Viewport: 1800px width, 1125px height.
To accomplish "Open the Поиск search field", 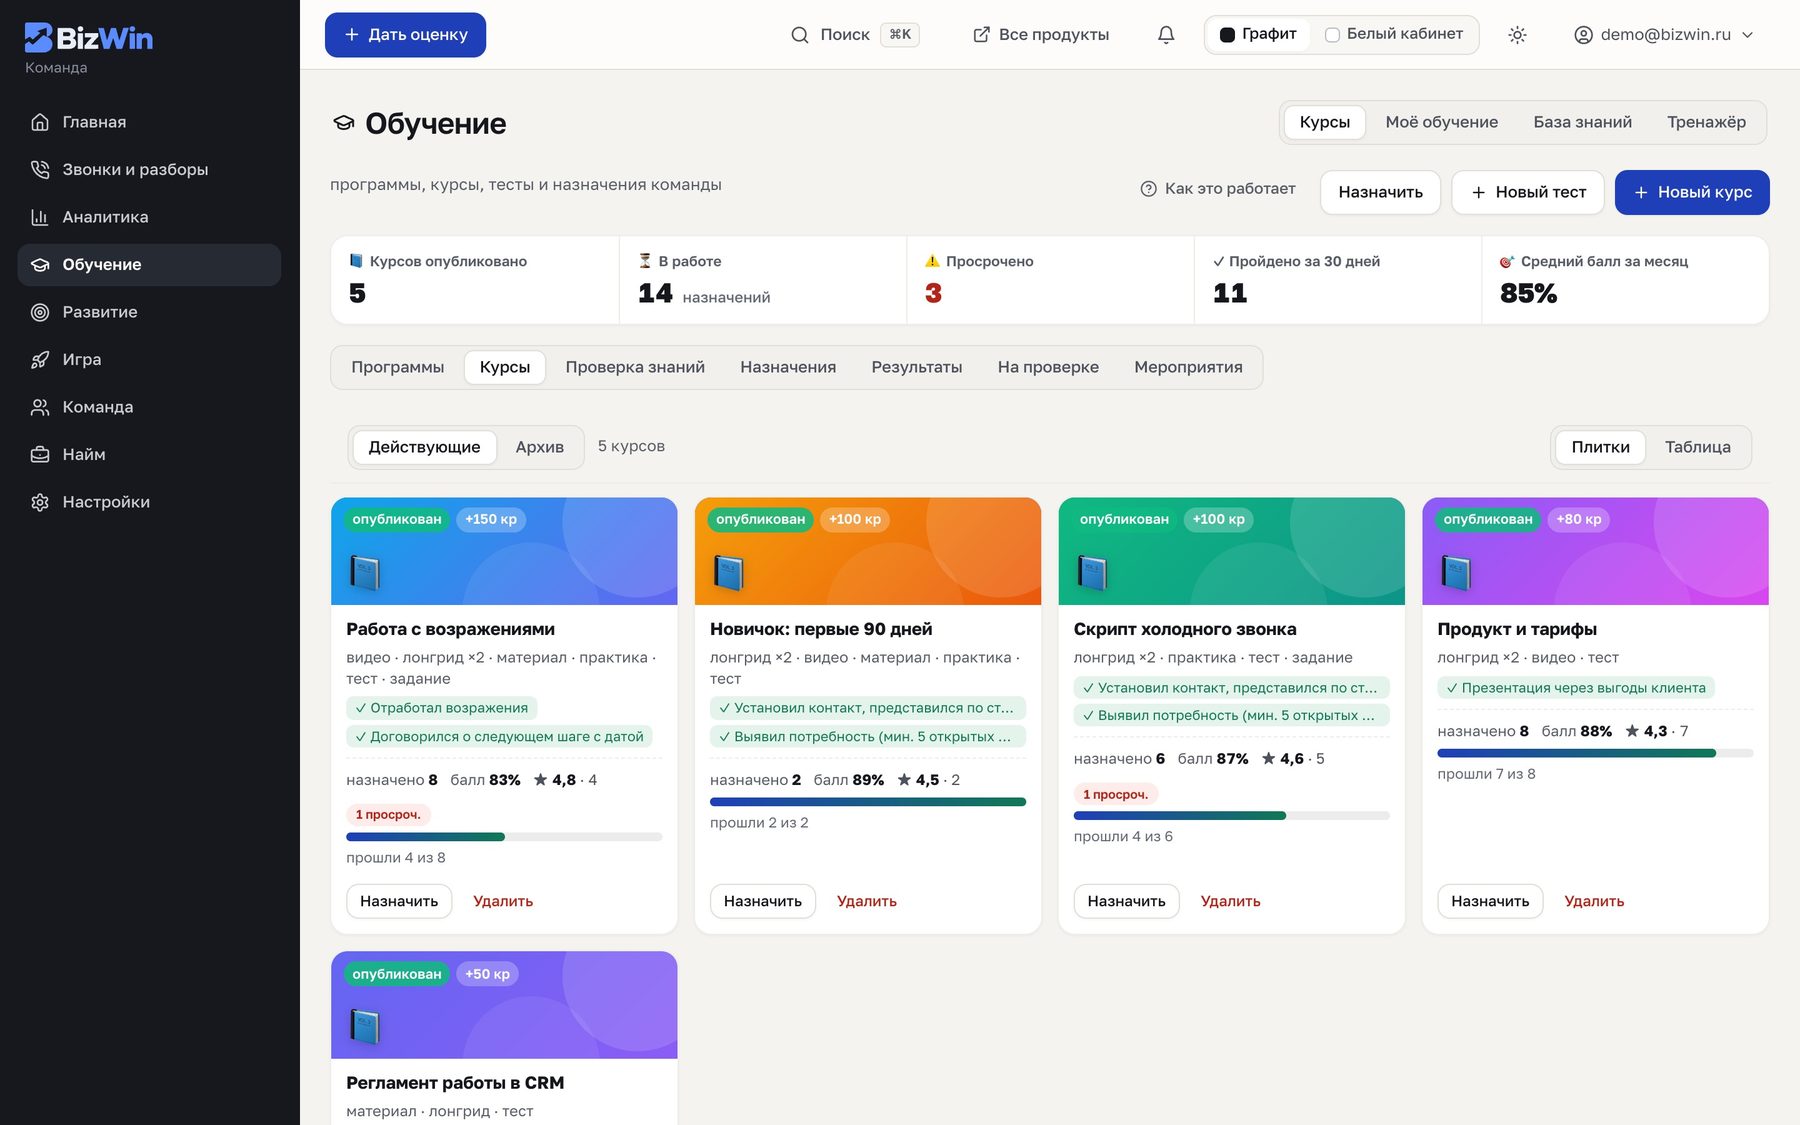I will coord(855,35).
